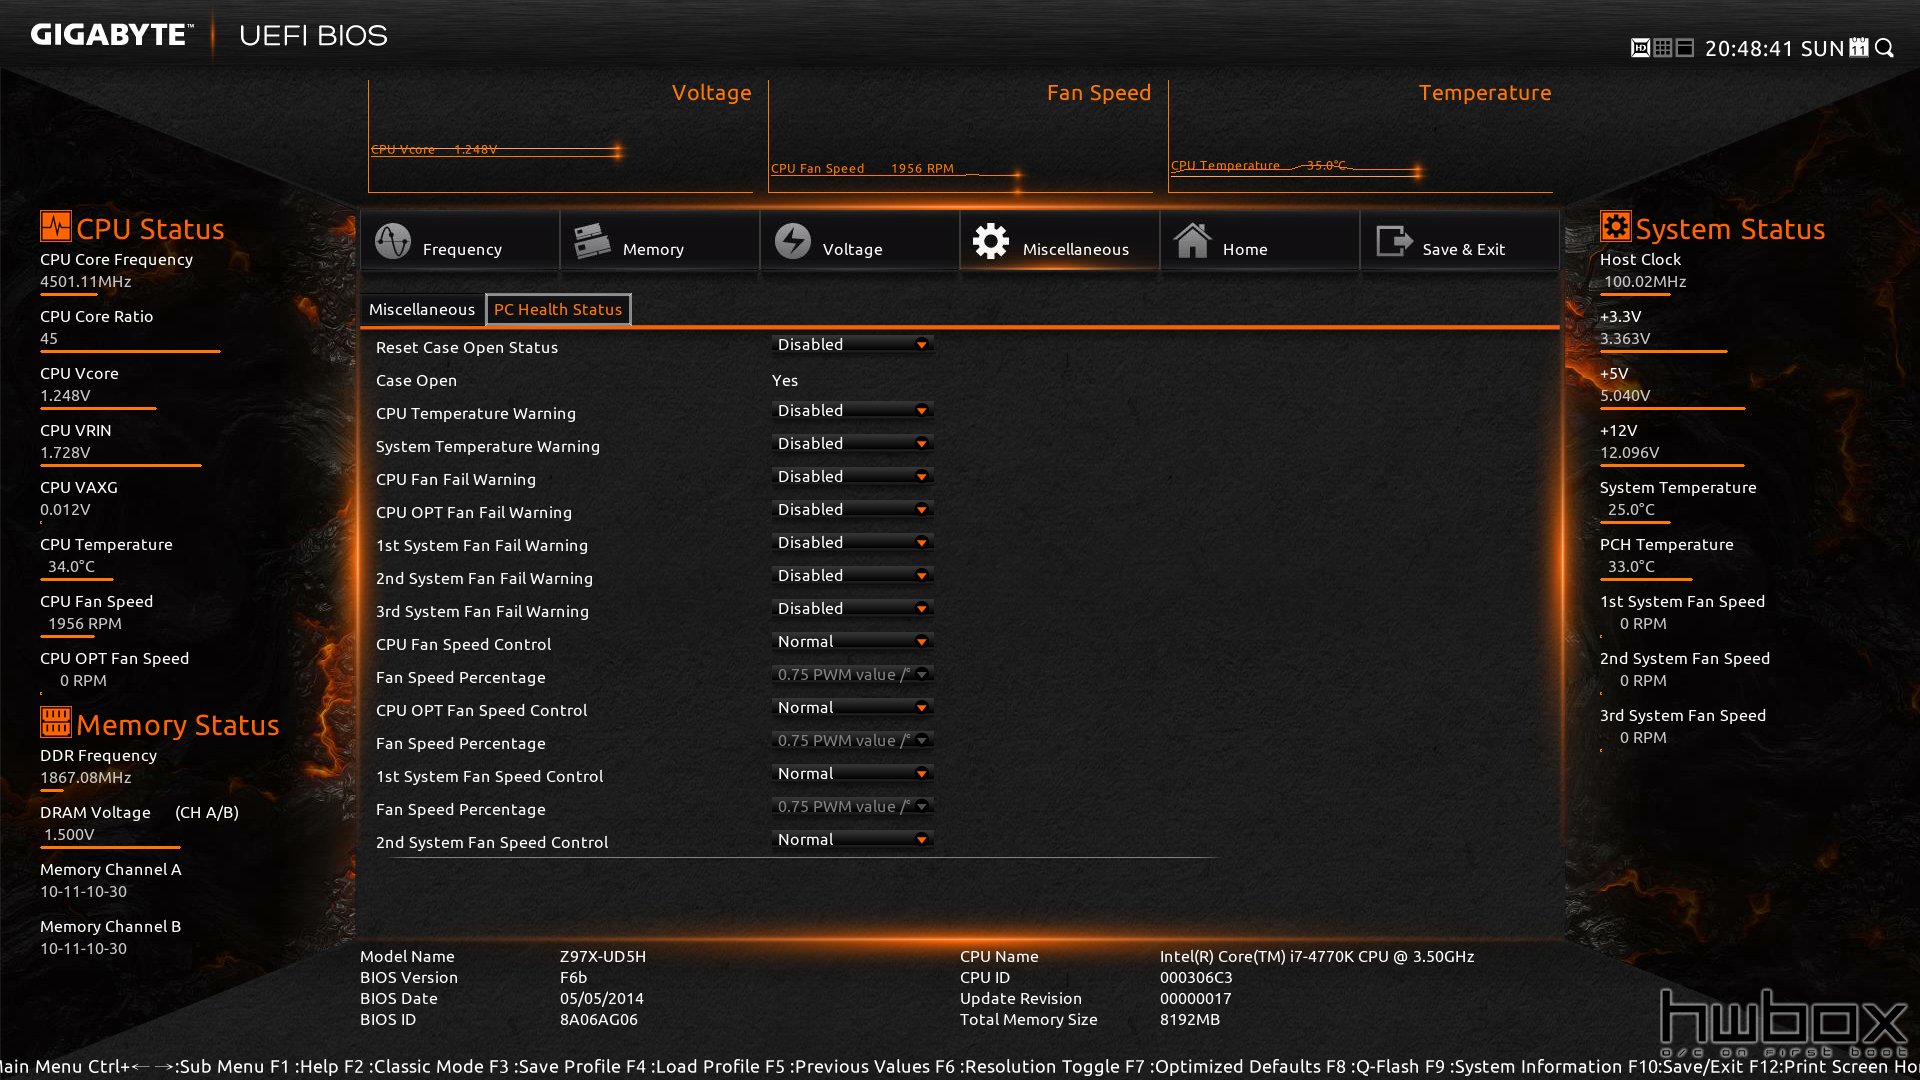Click PWM value field under CPU OPT Fan Speed Control
The height and width of the screenshot is (1080, 1920).
852,741
